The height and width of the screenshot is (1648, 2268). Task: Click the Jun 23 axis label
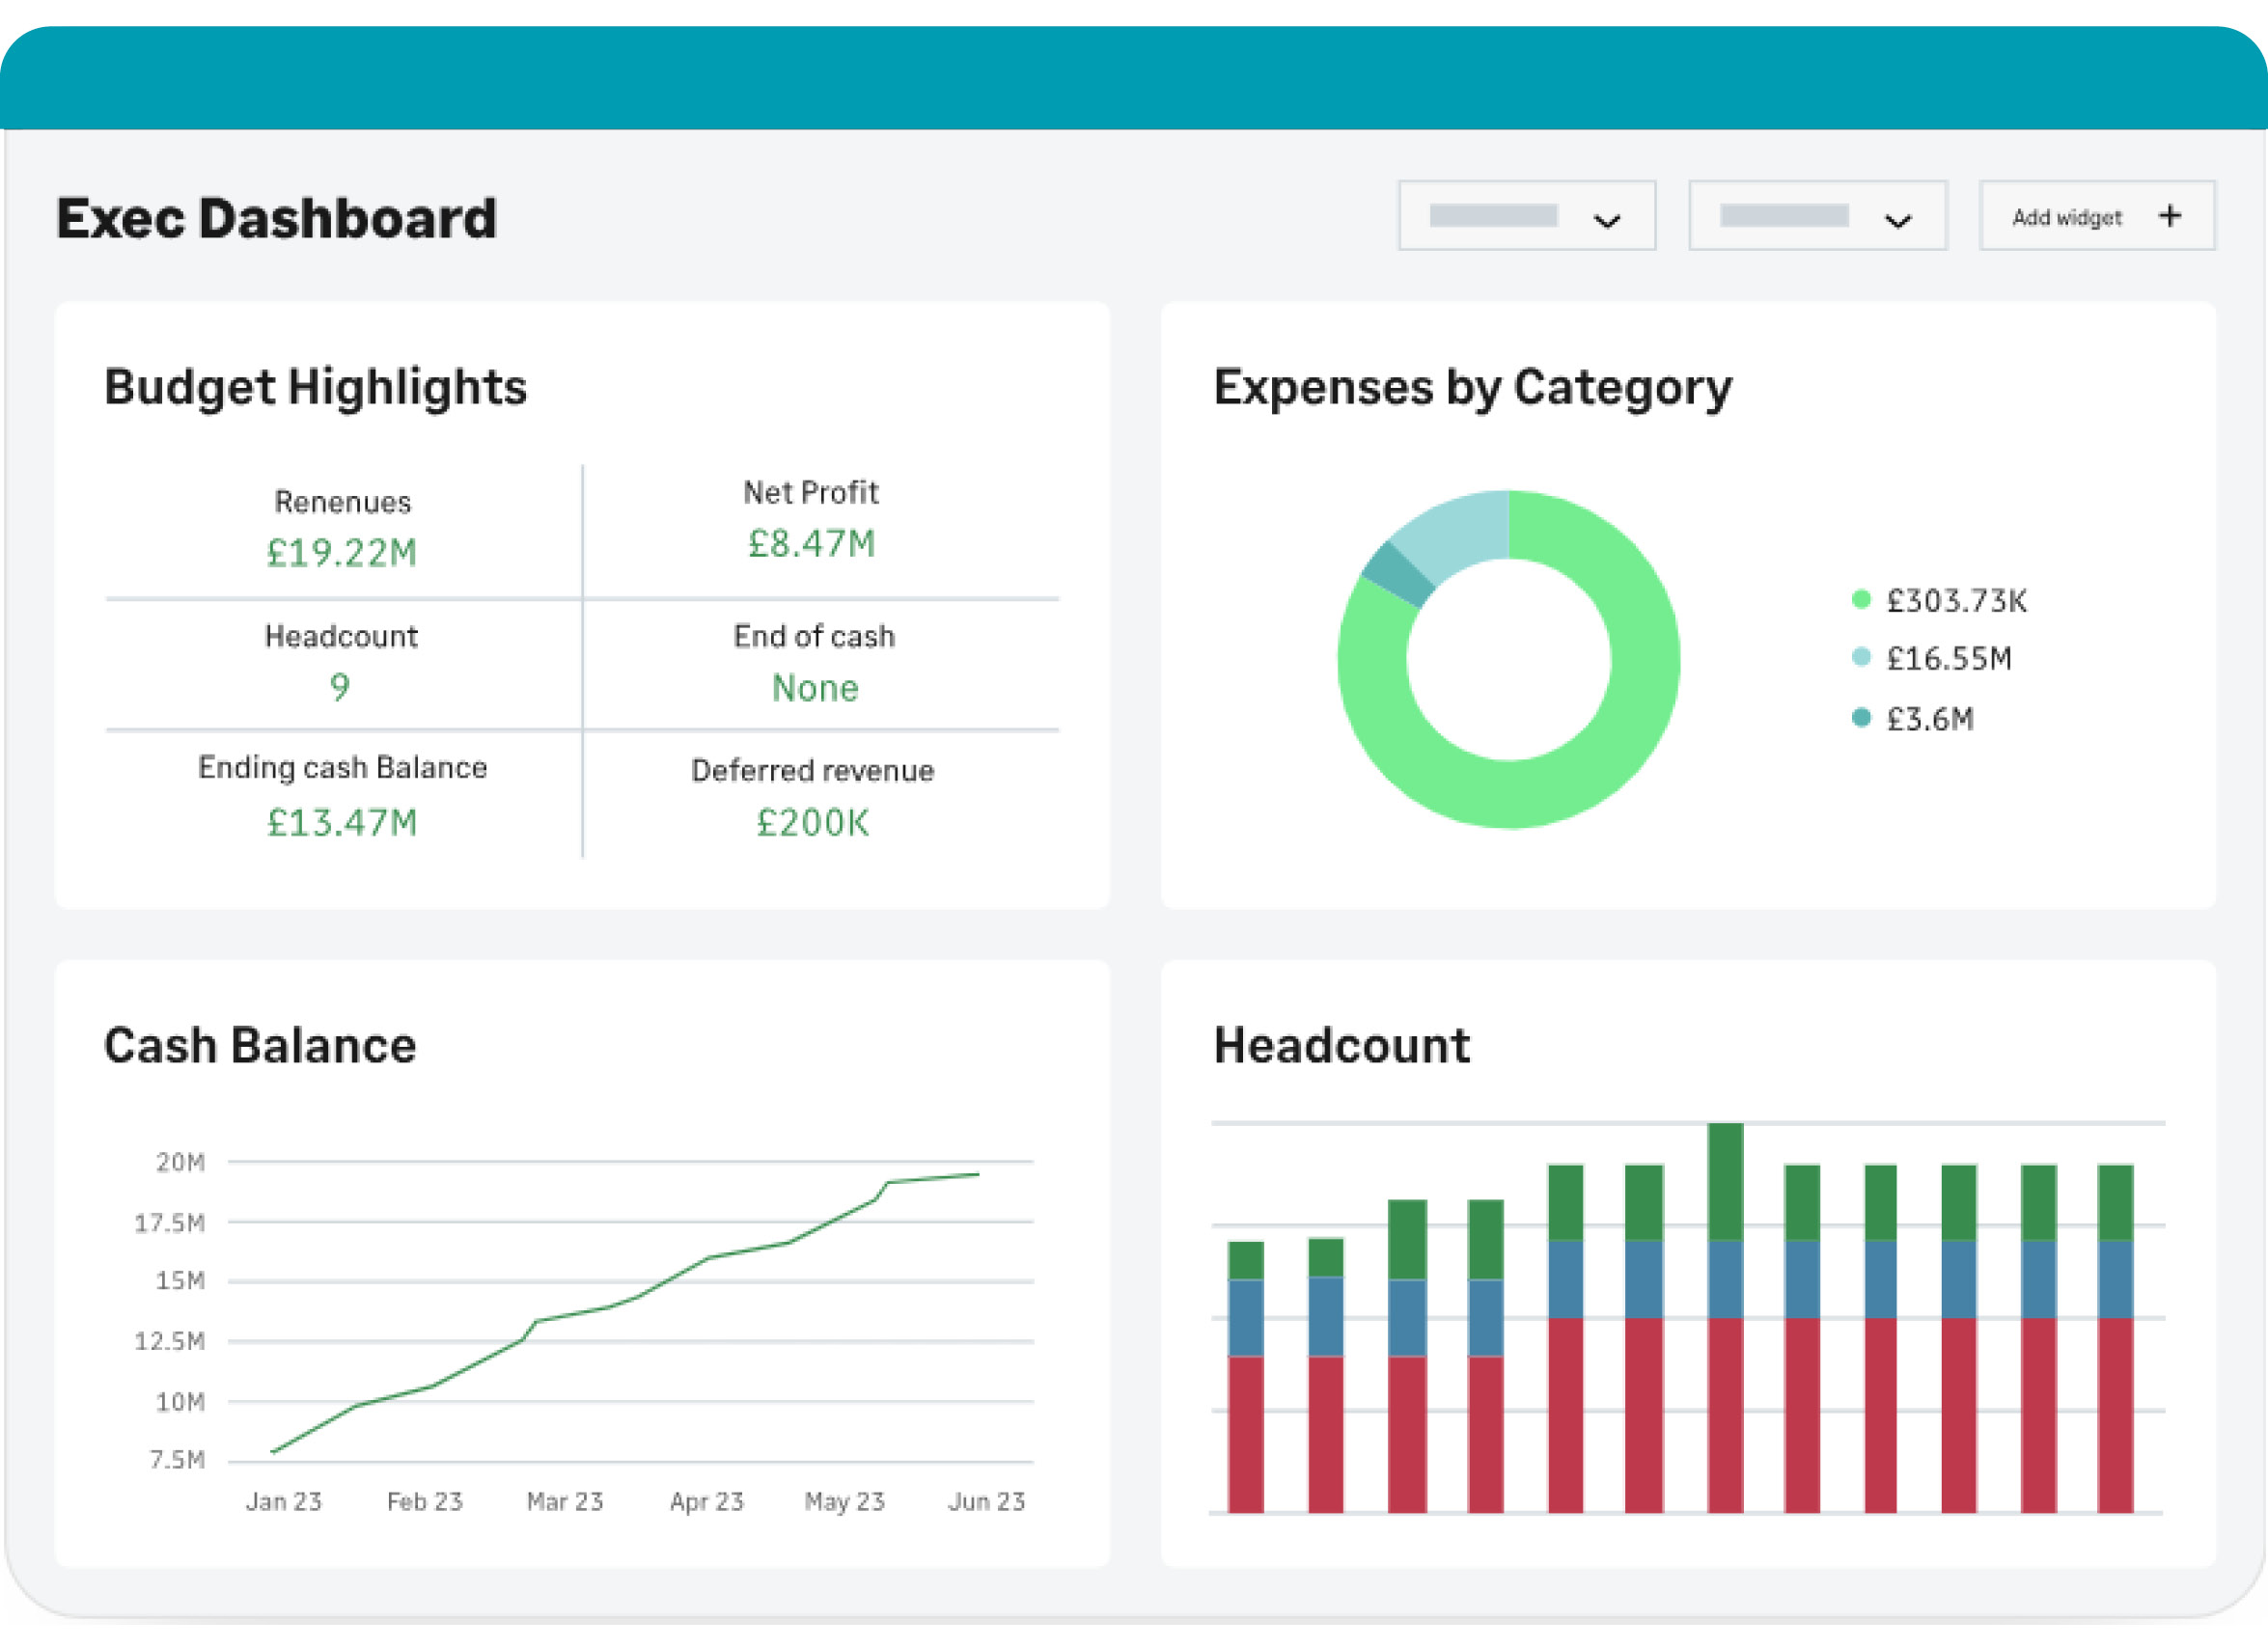(x=986, y=1501)
